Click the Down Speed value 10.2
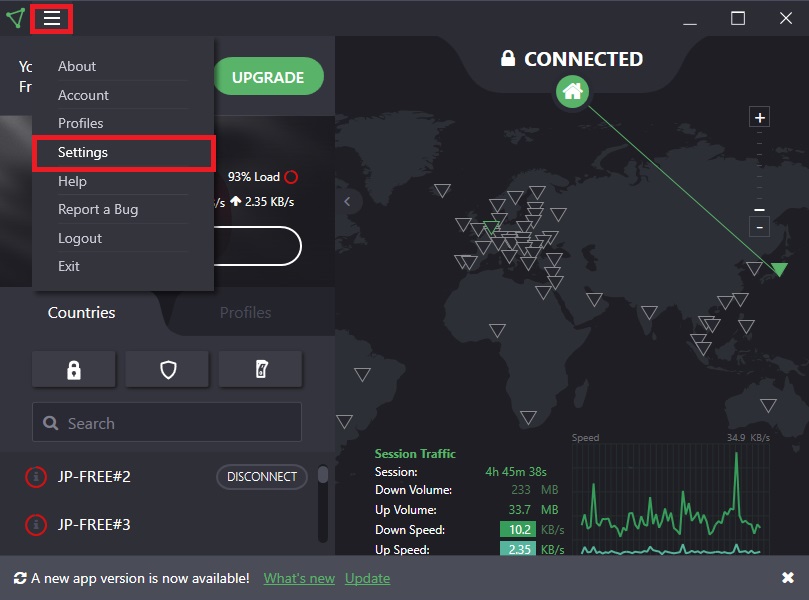The image size is (809, 600). click(x=520, y=529)
